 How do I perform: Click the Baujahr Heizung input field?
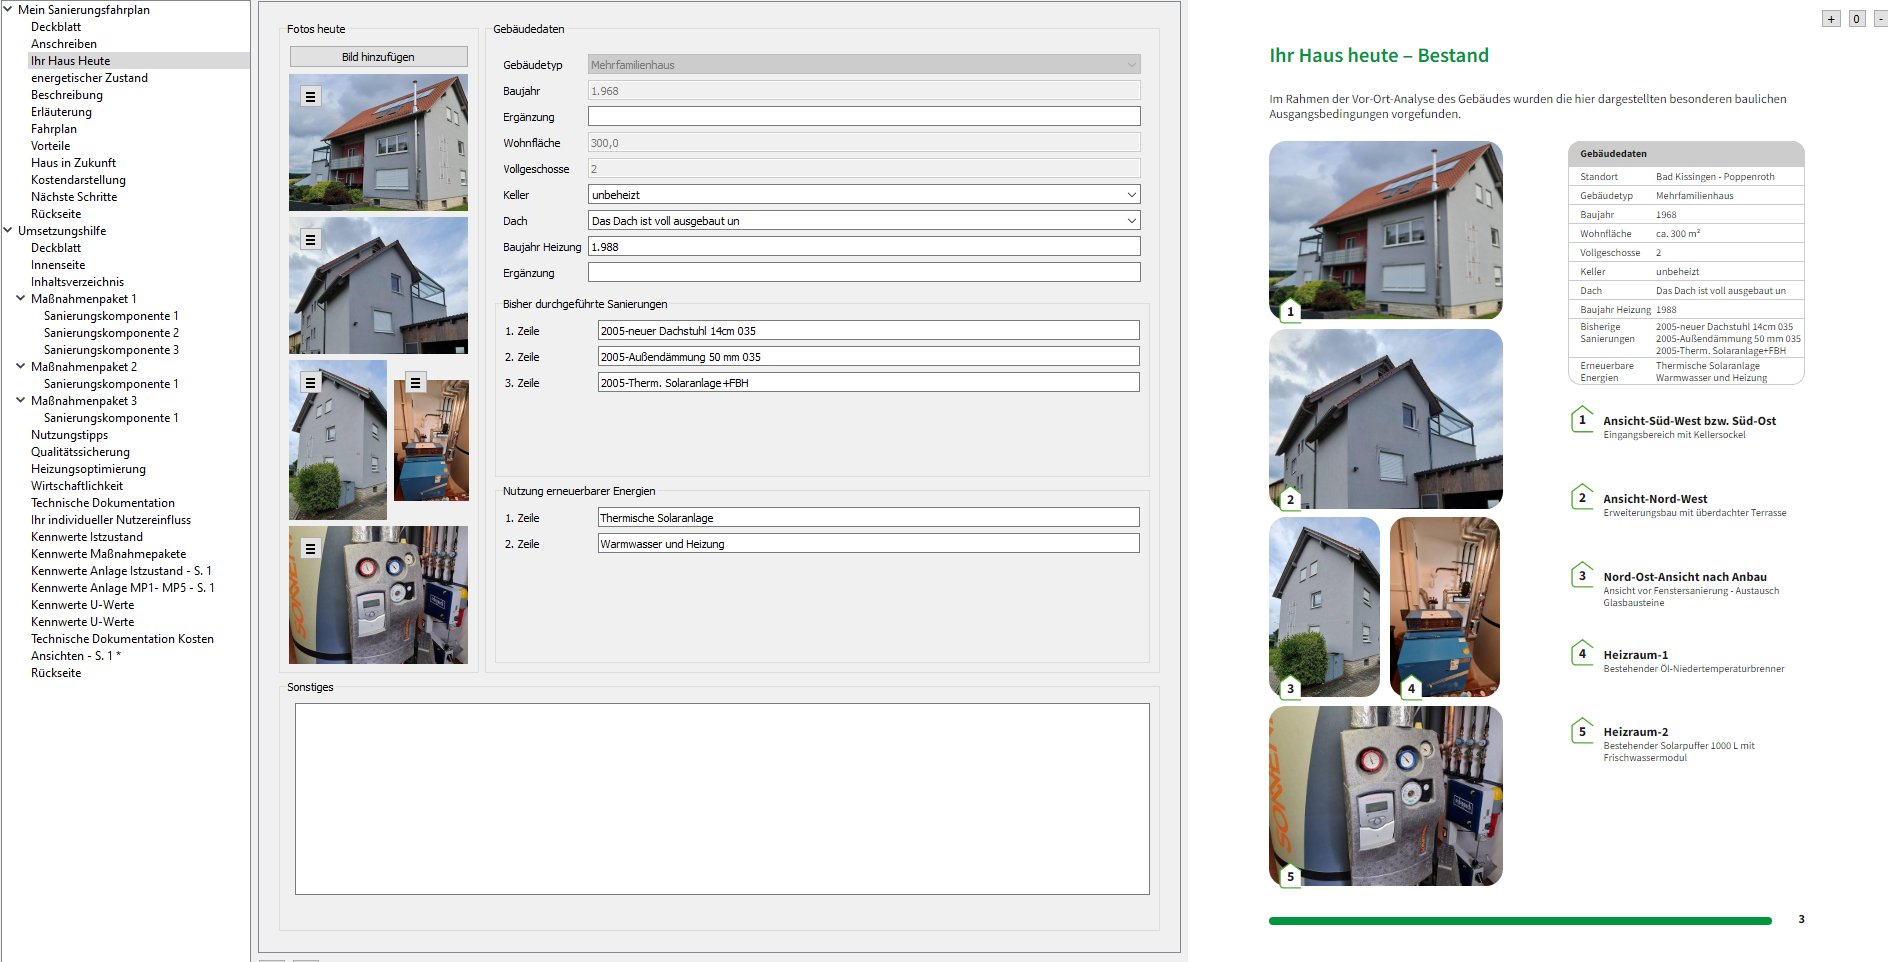[x=863, y=247]
